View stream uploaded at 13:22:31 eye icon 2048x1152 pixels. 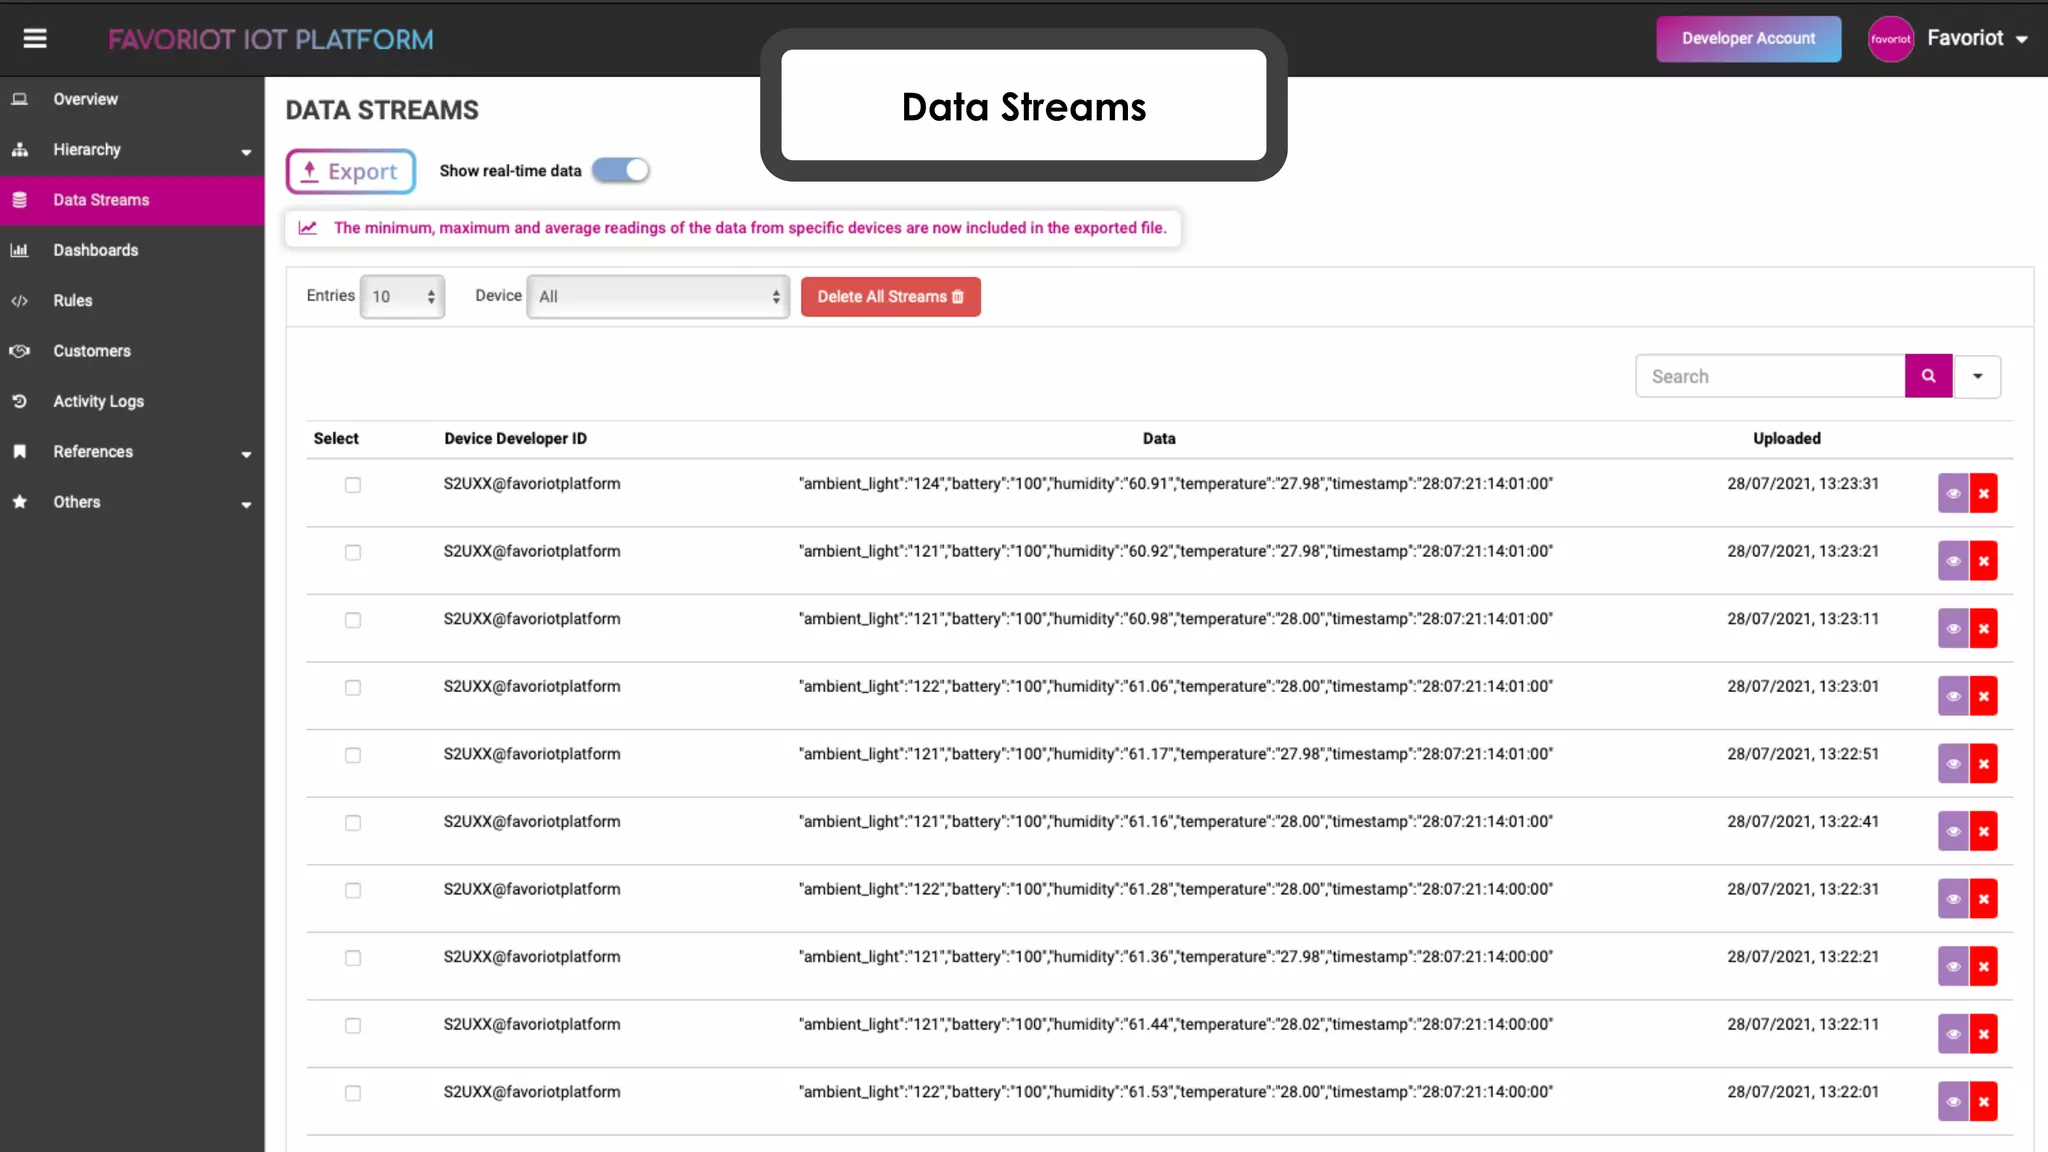pyautogui.click(x=1953, y=899)
